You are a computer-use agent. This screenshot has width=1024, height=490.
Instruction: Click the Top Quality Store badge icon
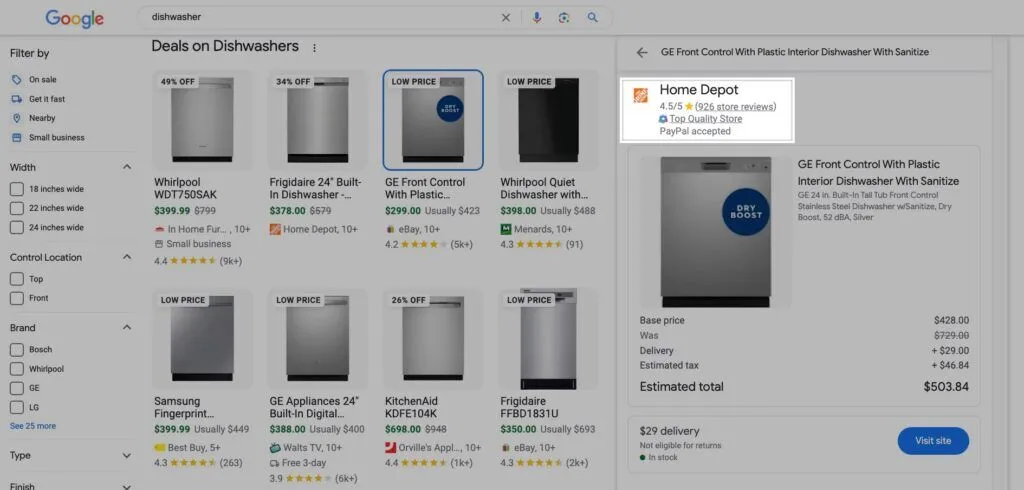(663, 119)
